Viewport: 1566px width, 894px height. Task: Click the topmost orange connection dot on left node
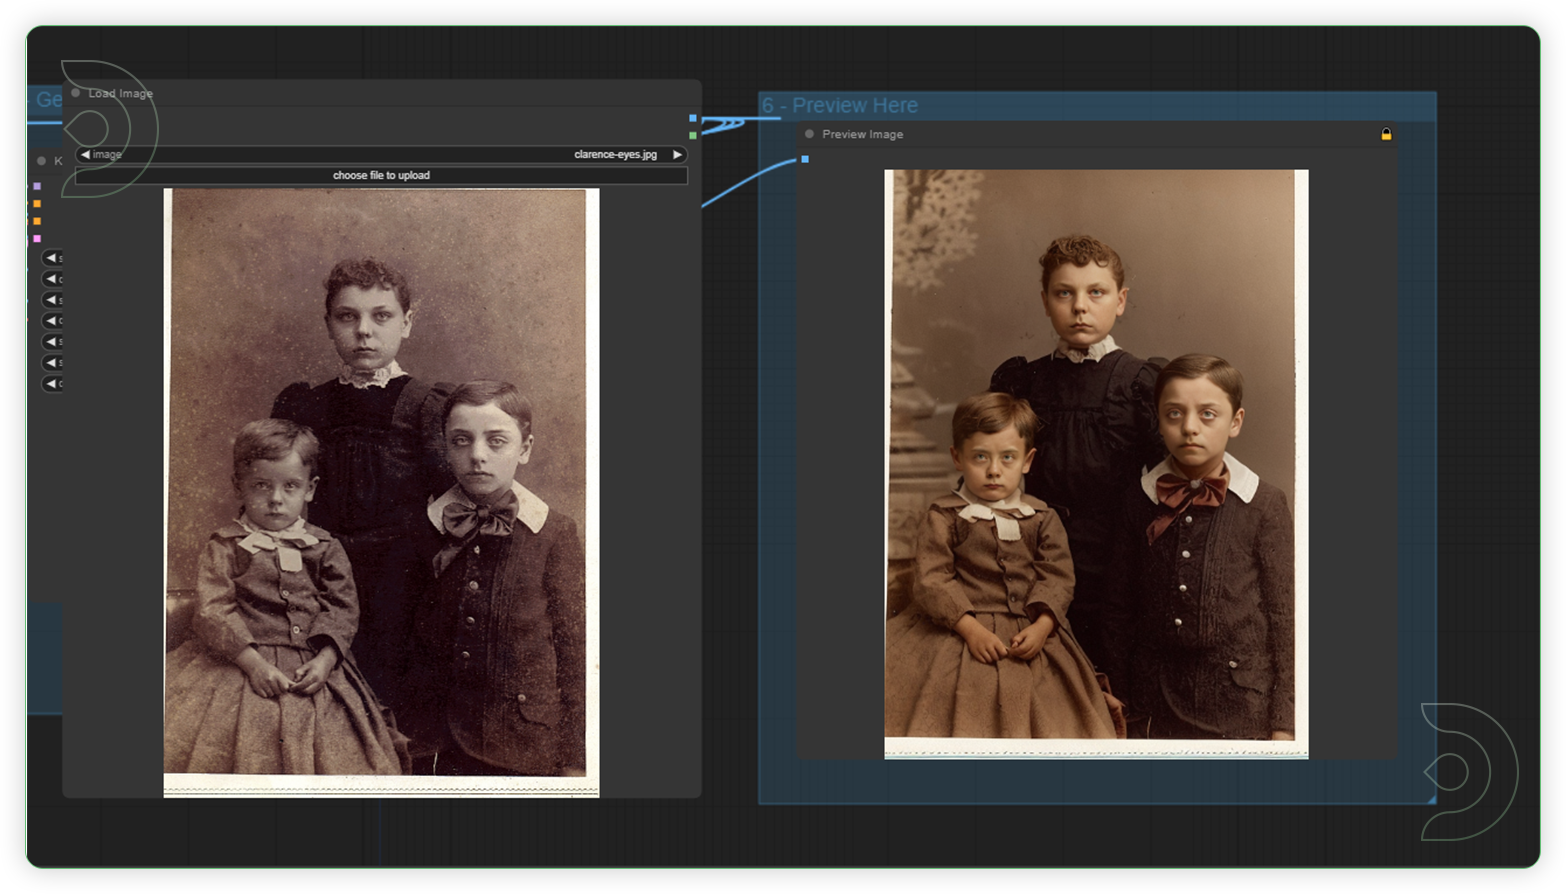pyautogui.click(x=36, y=203)
